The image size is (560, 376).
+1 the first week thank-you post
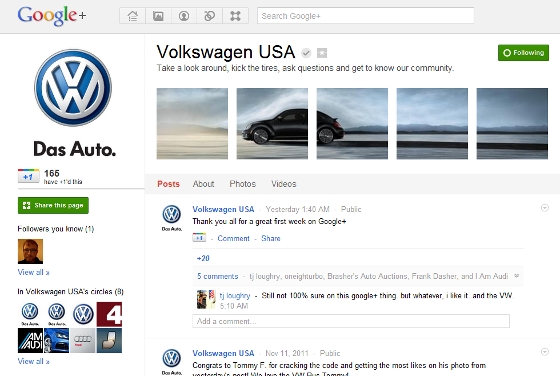pyautogui.click(x=199, y=238)
